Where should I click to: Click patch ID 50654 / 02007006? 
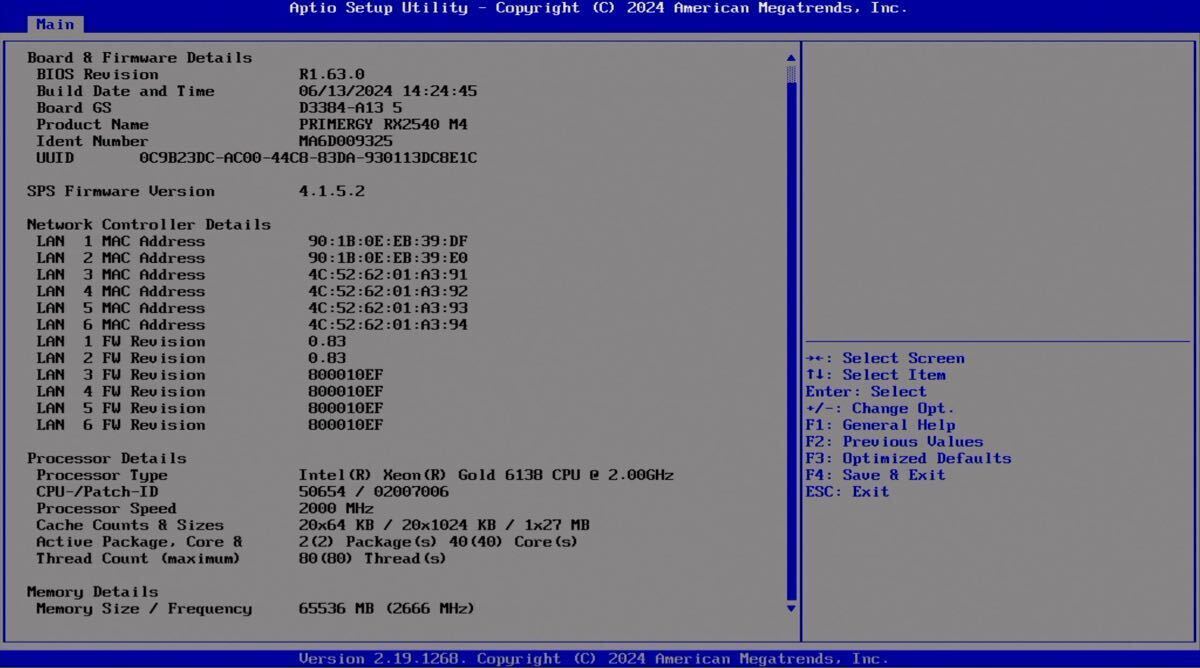click(x=374, y=491)
